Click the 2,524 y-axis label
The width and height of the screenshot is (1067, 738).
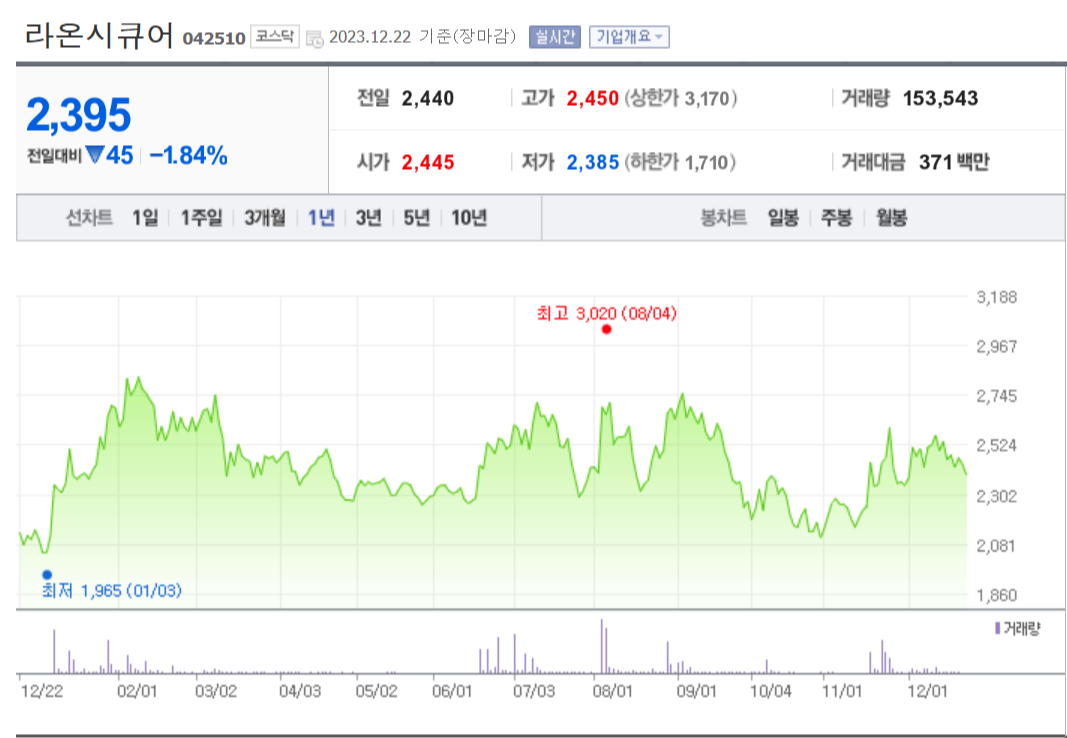pos(996,446)
